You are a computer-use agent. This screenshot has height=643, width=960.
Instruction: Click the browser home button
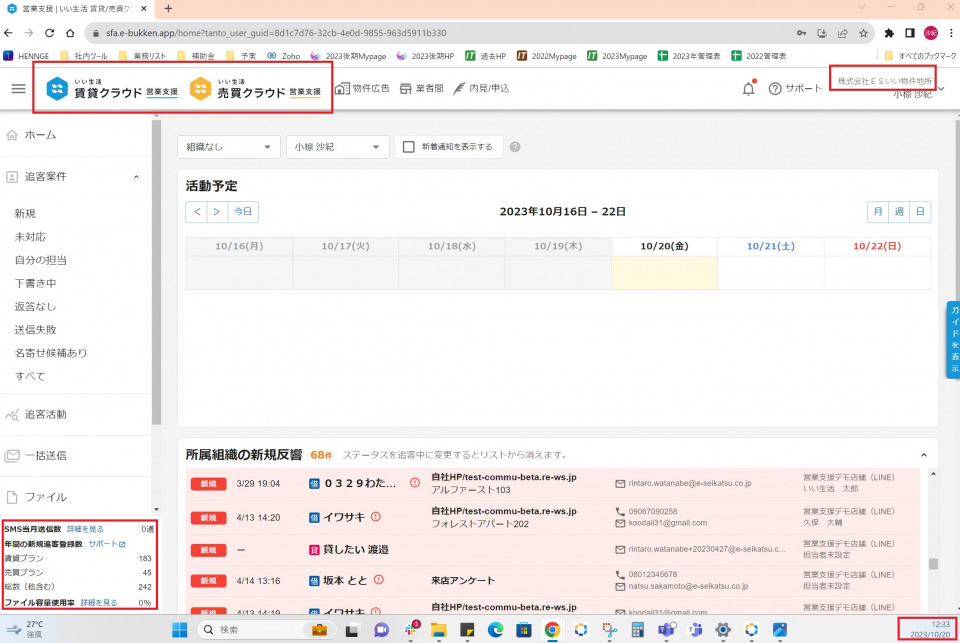click(70, 33)
